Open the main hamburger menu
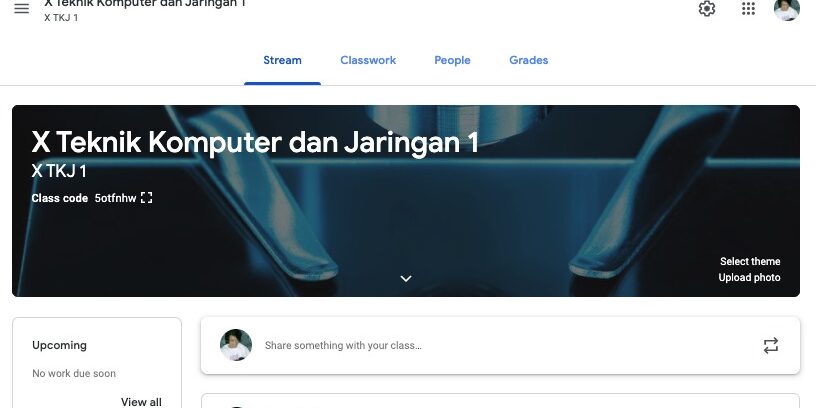Screen dimensions: 816x408 (21, 8)
